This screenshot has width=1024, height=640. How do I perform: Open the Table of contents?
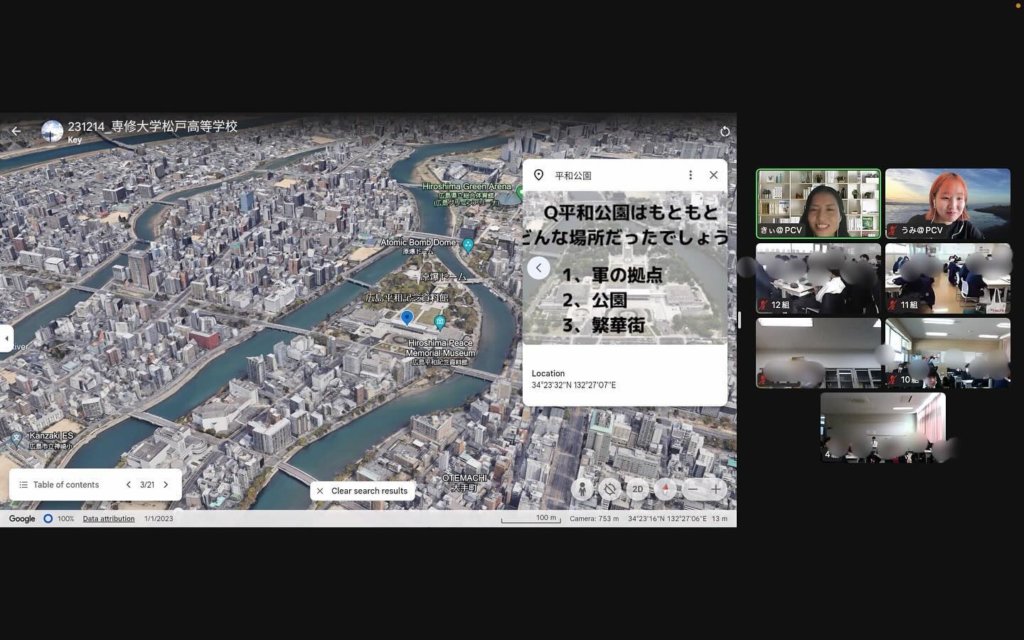pos(60,485)
